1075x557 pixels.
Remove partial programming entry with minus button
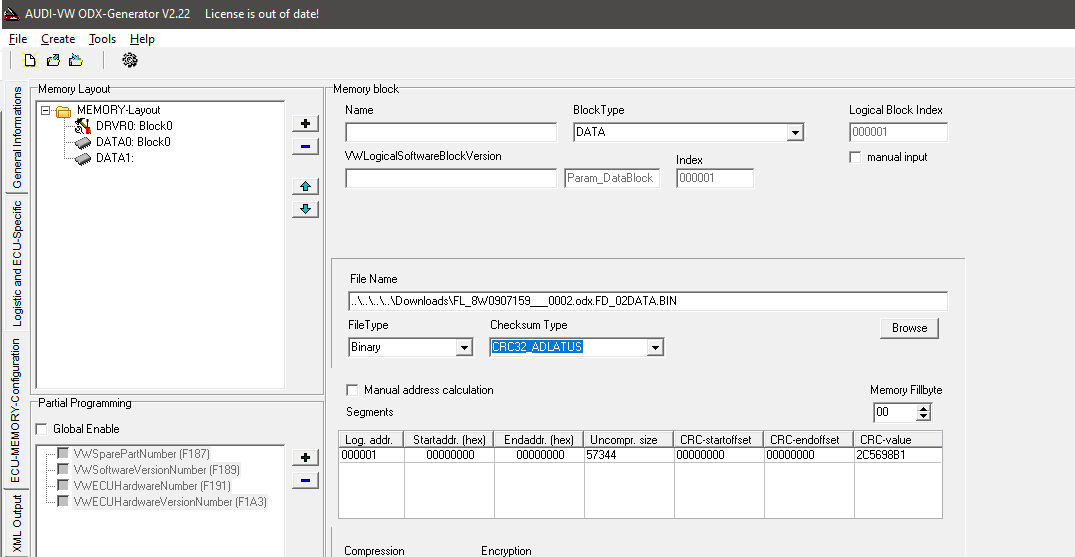(305, 480)
